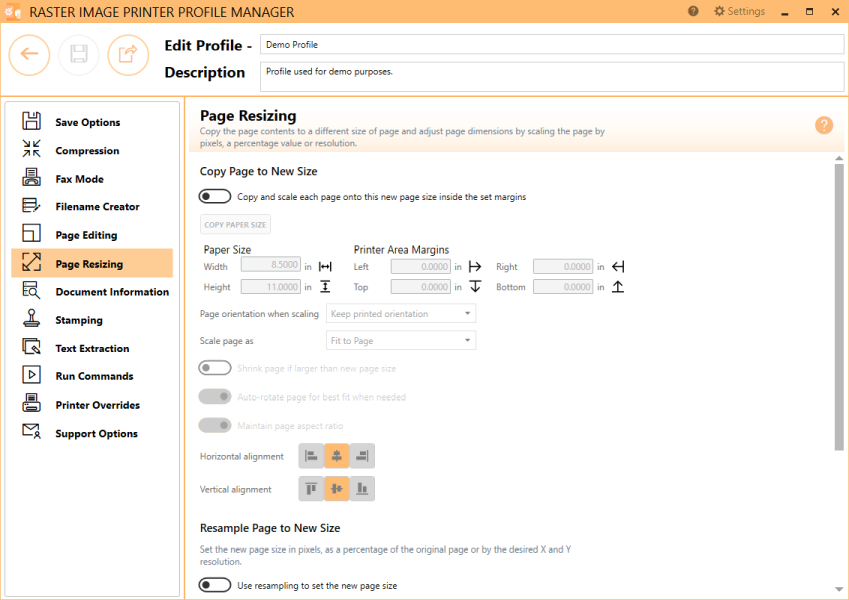Open Text Extraction section

(x=92, y=348)
